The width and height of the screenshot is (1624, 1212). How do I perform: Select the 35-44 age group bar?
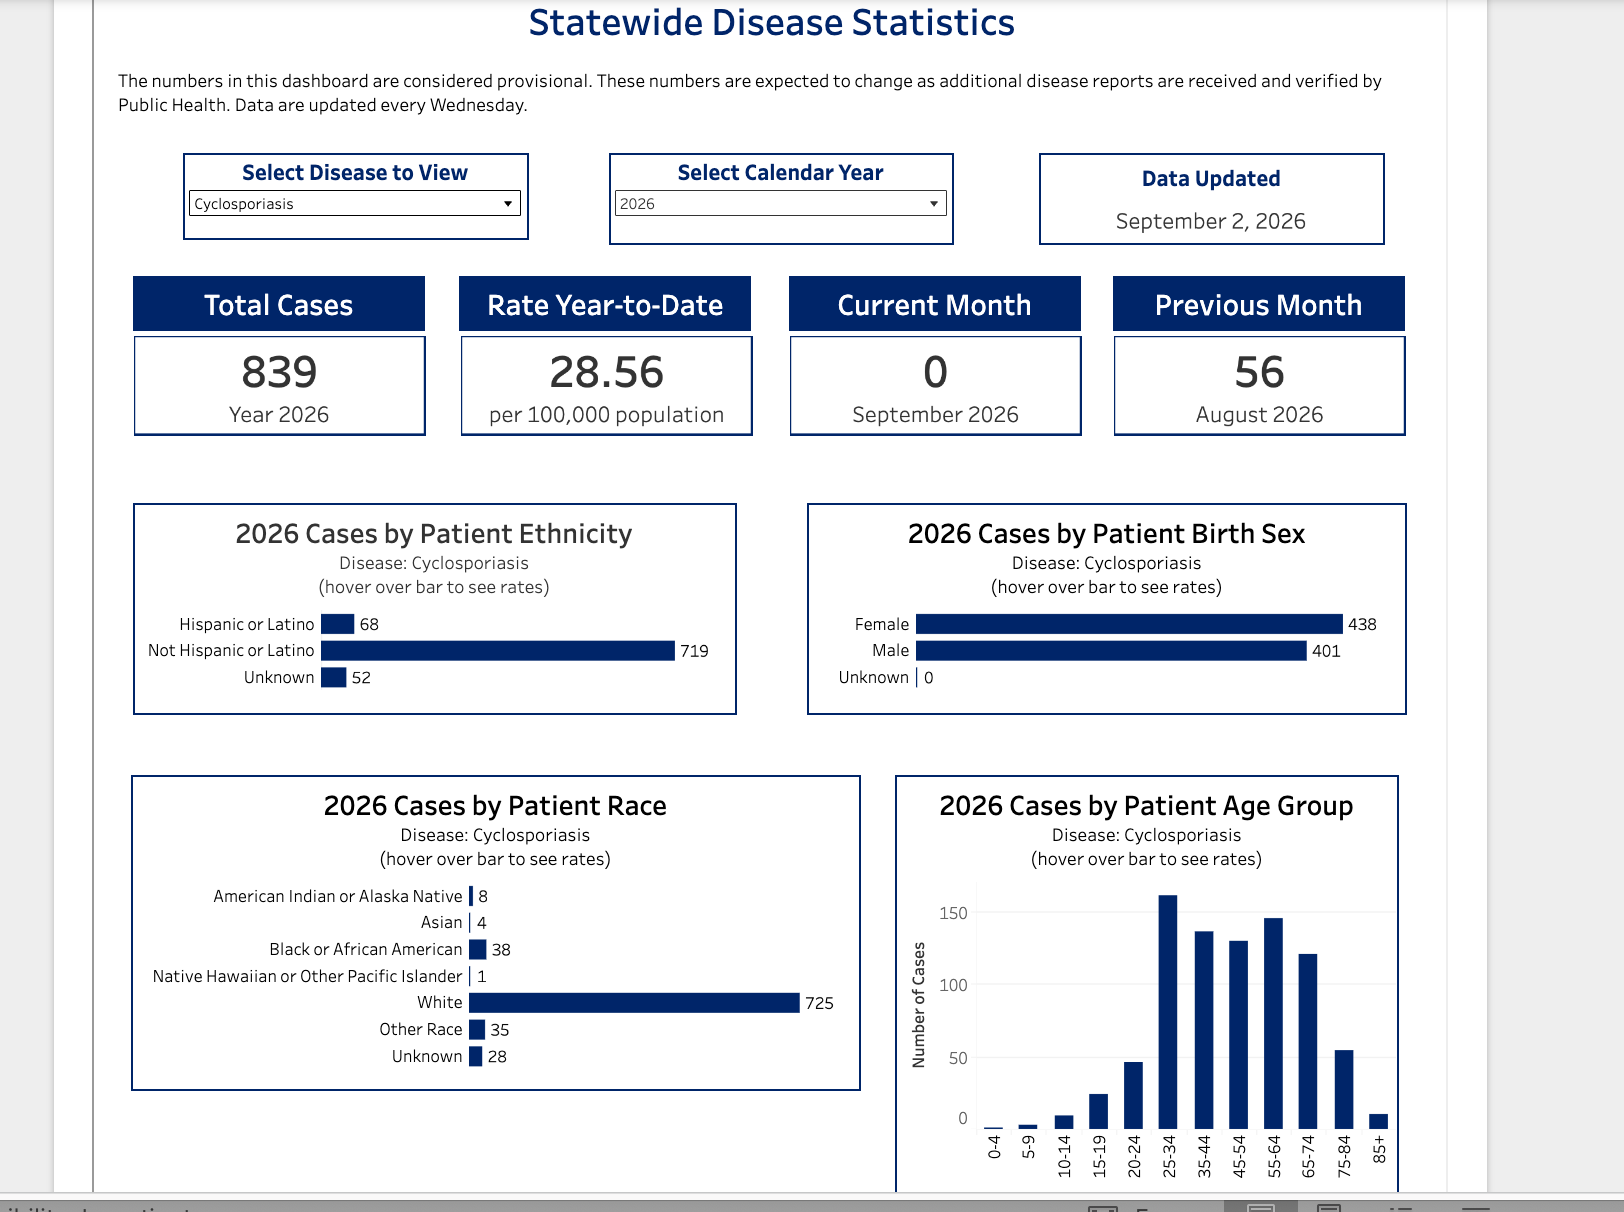click(1204, 1030)
